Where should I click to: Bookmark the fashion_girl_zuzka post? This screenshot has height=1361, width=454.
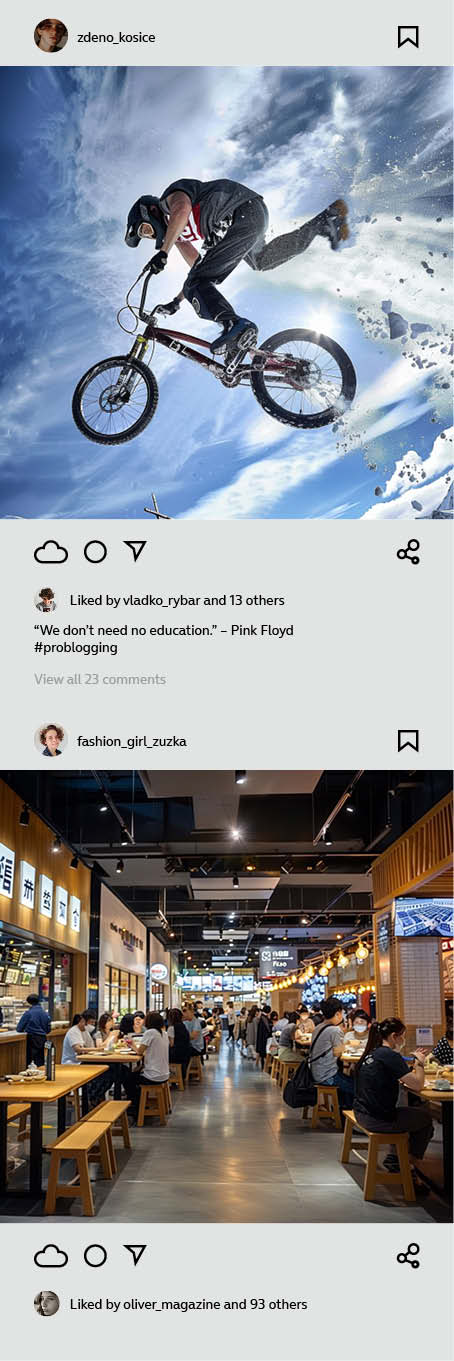[408, 741]
